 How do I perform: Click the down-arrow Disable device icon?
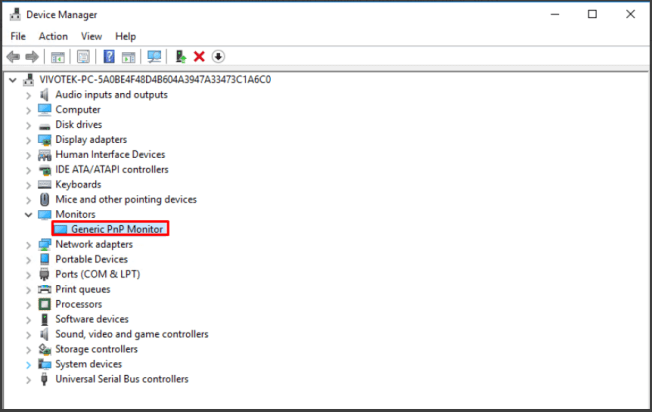pos(218,57)
